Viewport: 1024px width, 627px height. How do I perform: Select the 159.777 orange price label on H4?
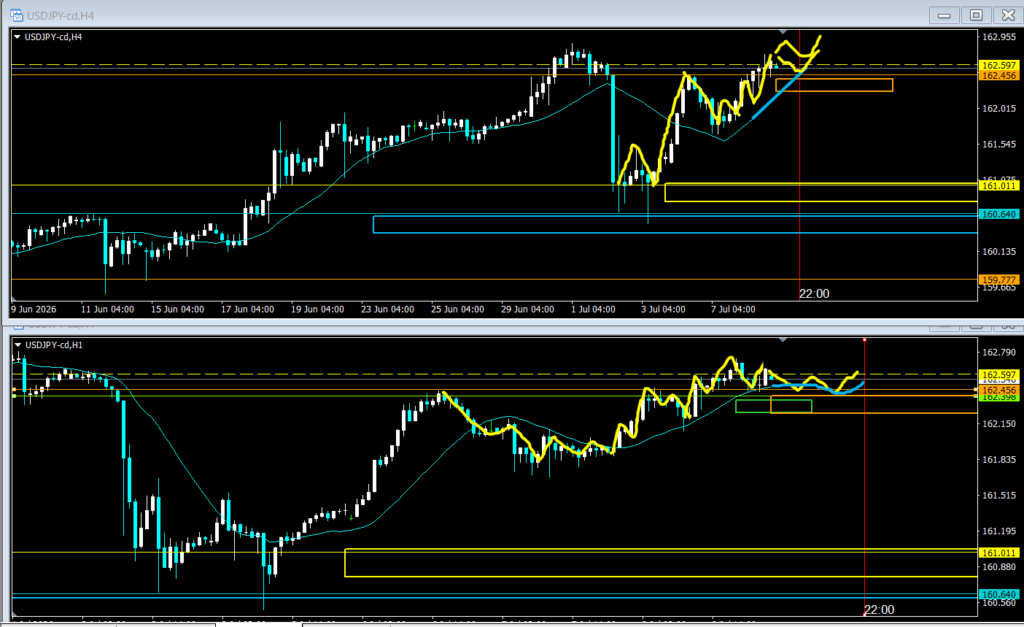(x=999, y=280)
